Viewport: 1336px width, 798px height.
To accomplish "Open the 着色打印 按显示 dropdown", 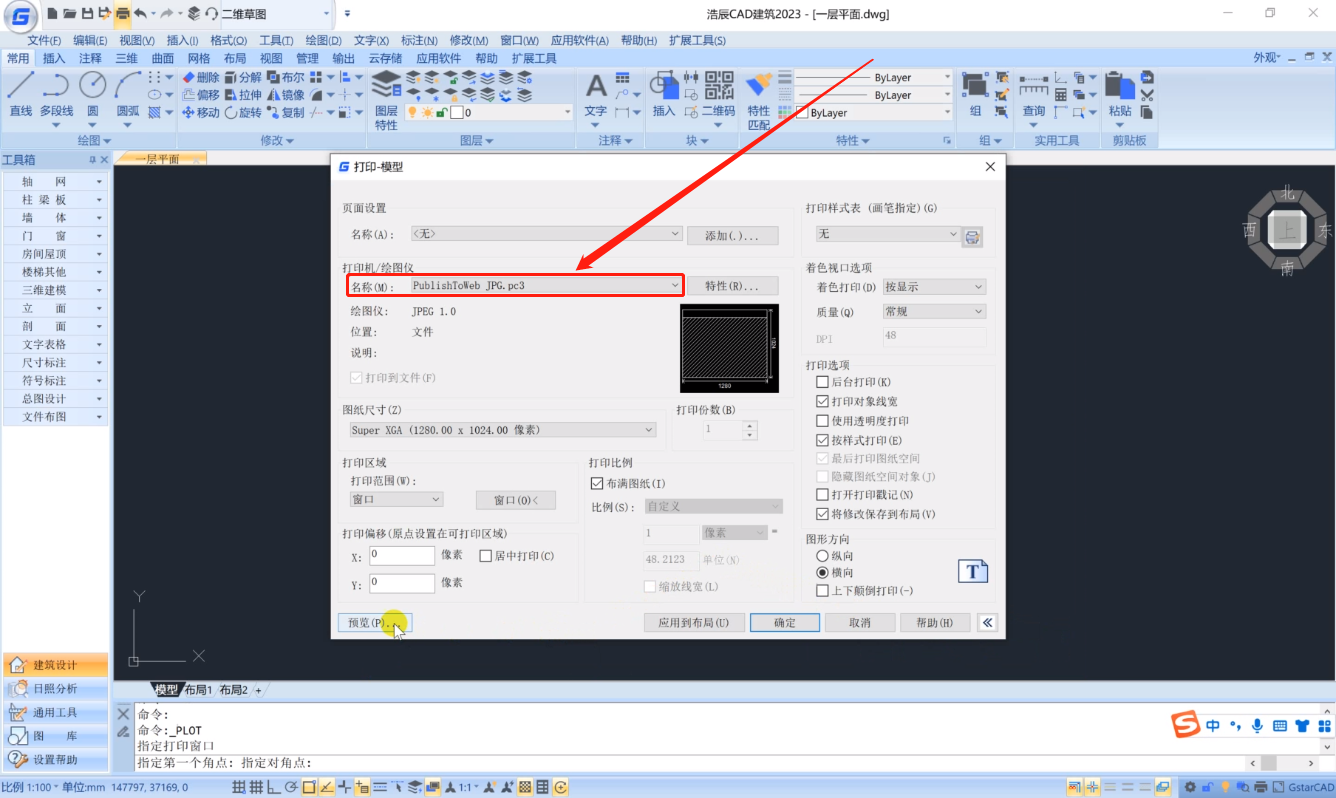I will coord(934,287).
